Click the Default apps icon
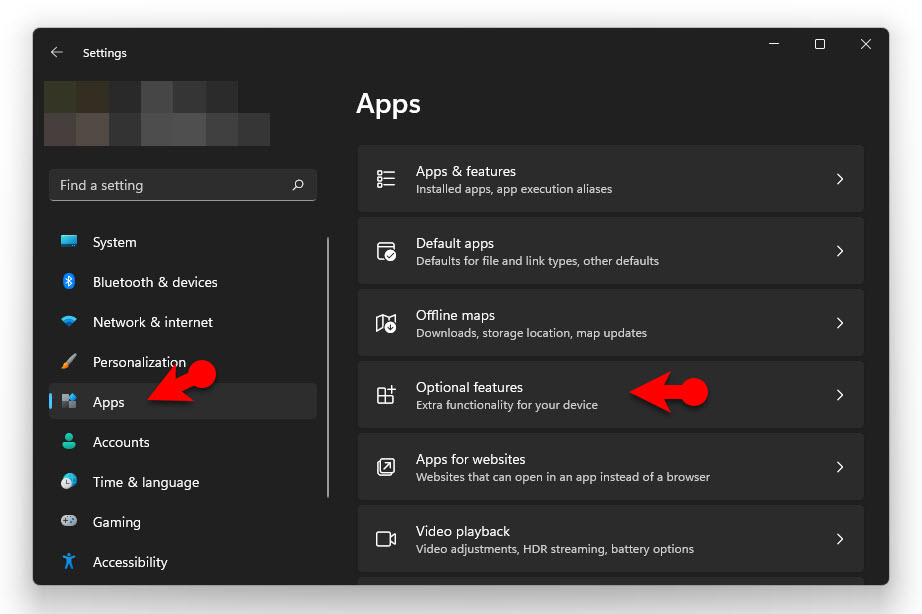 pyautogui.click(x=386, y=250)
